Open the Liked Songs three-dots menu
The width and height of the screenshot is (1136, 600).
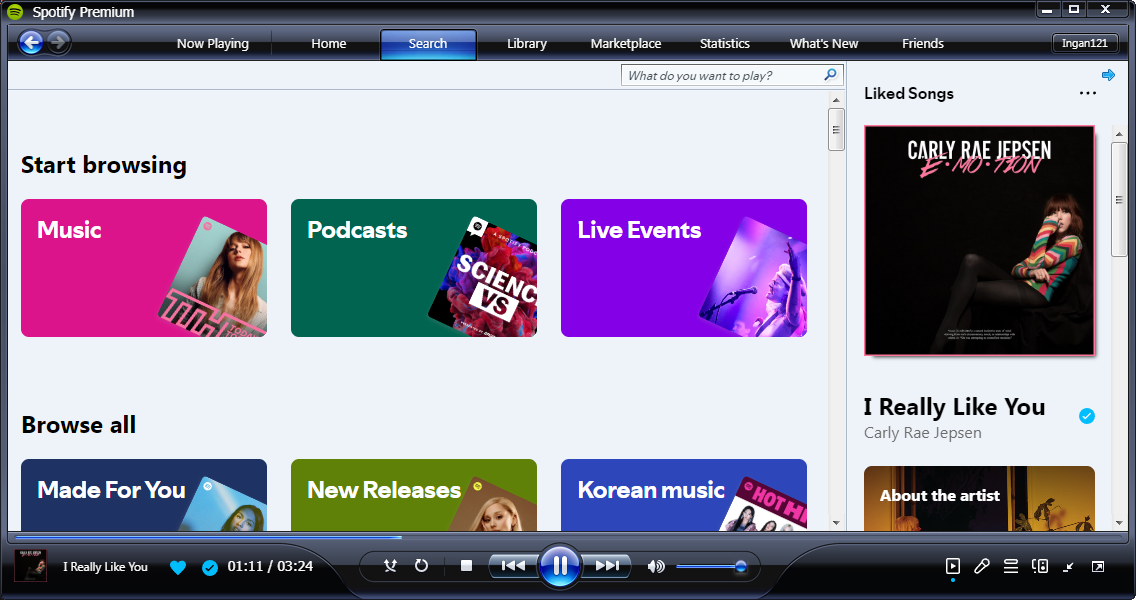point(1087,93)
